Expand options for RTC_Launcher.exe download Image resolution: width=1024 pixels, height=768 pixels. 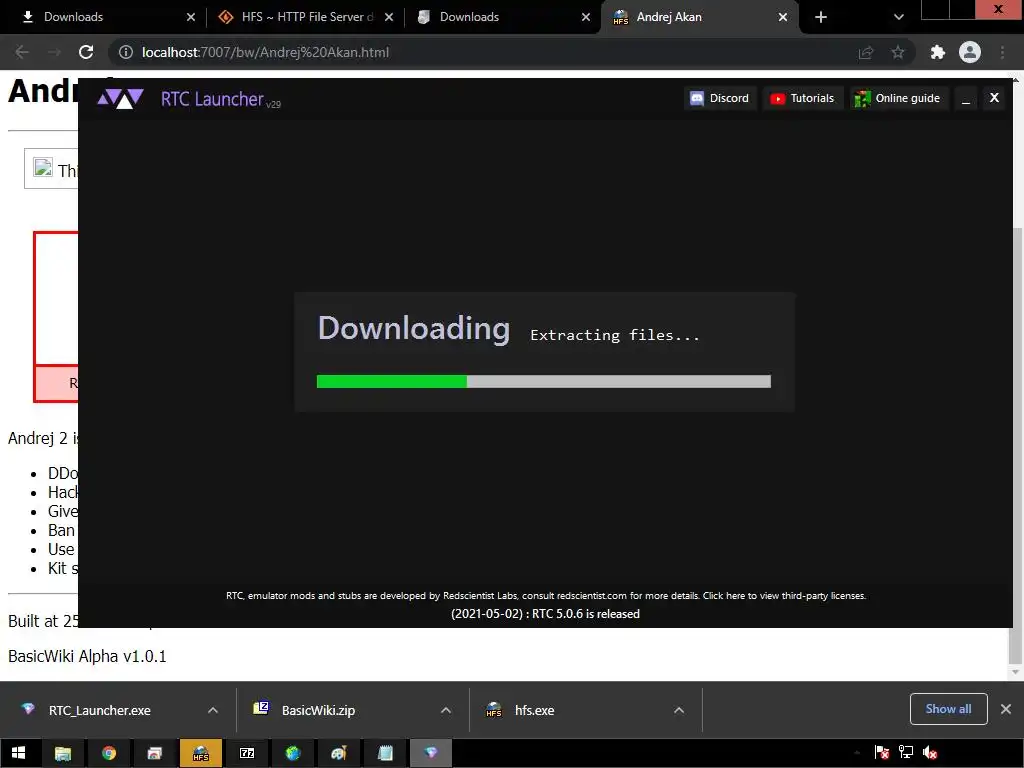(x=213, y=710)
